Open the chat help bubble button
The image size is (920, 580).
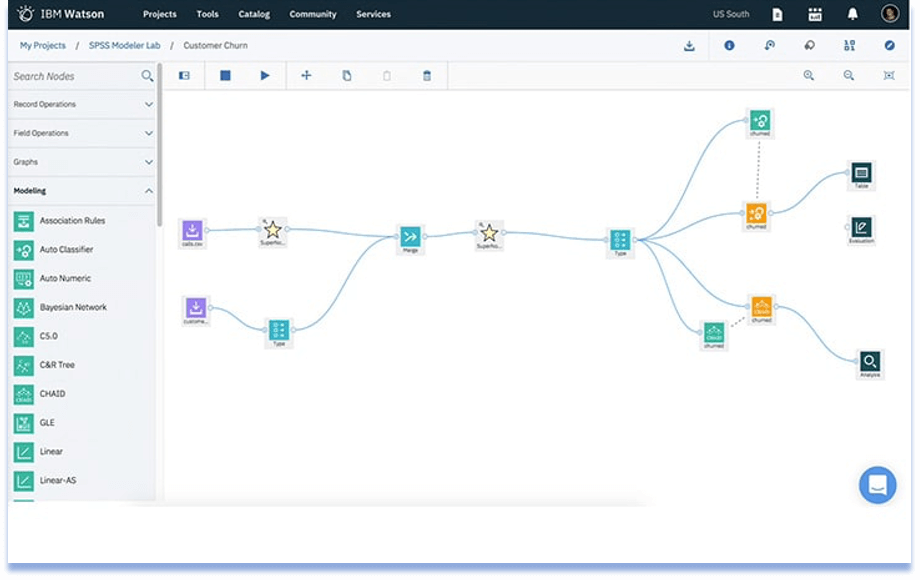877,485
